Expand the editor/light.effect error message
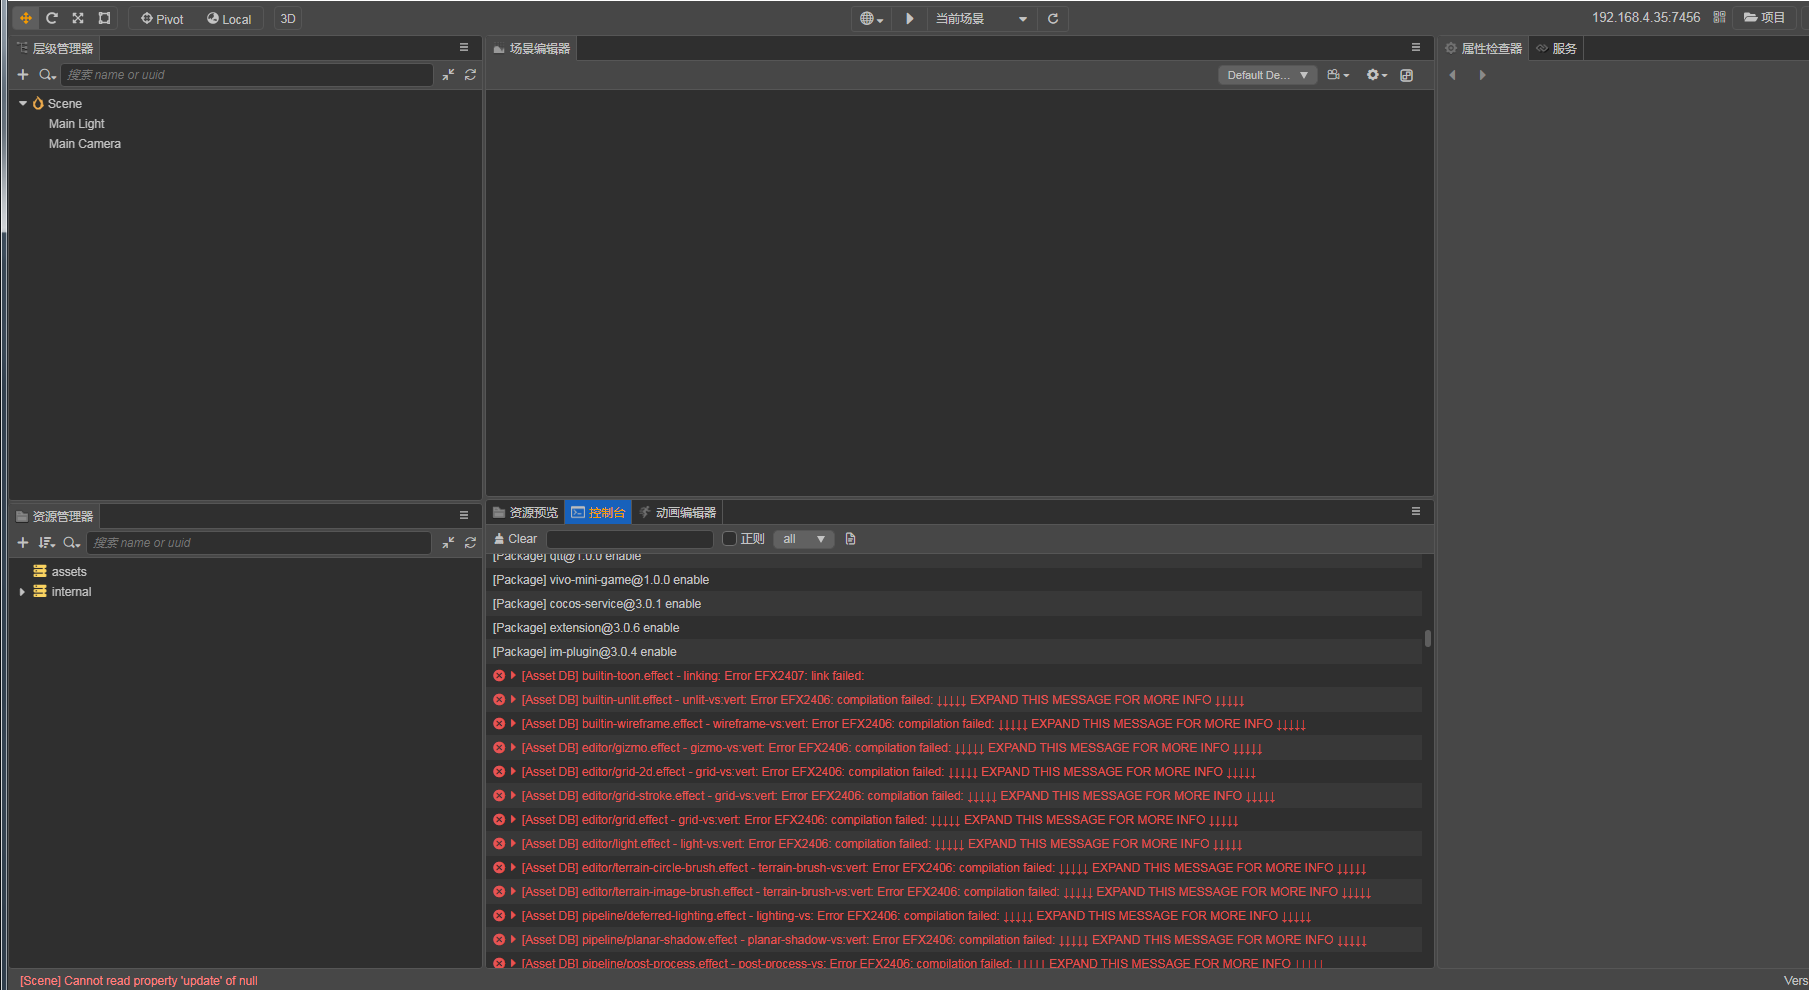 tap(513, 844)
